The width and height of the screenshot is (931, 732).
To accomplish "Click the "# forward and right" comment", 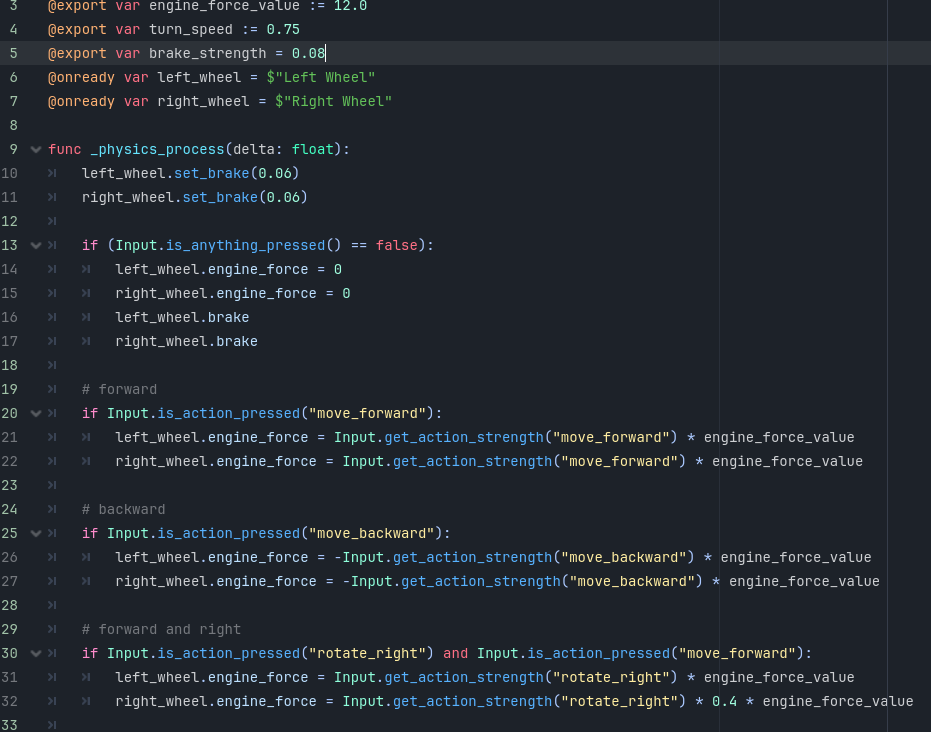I will pos(161,630).
